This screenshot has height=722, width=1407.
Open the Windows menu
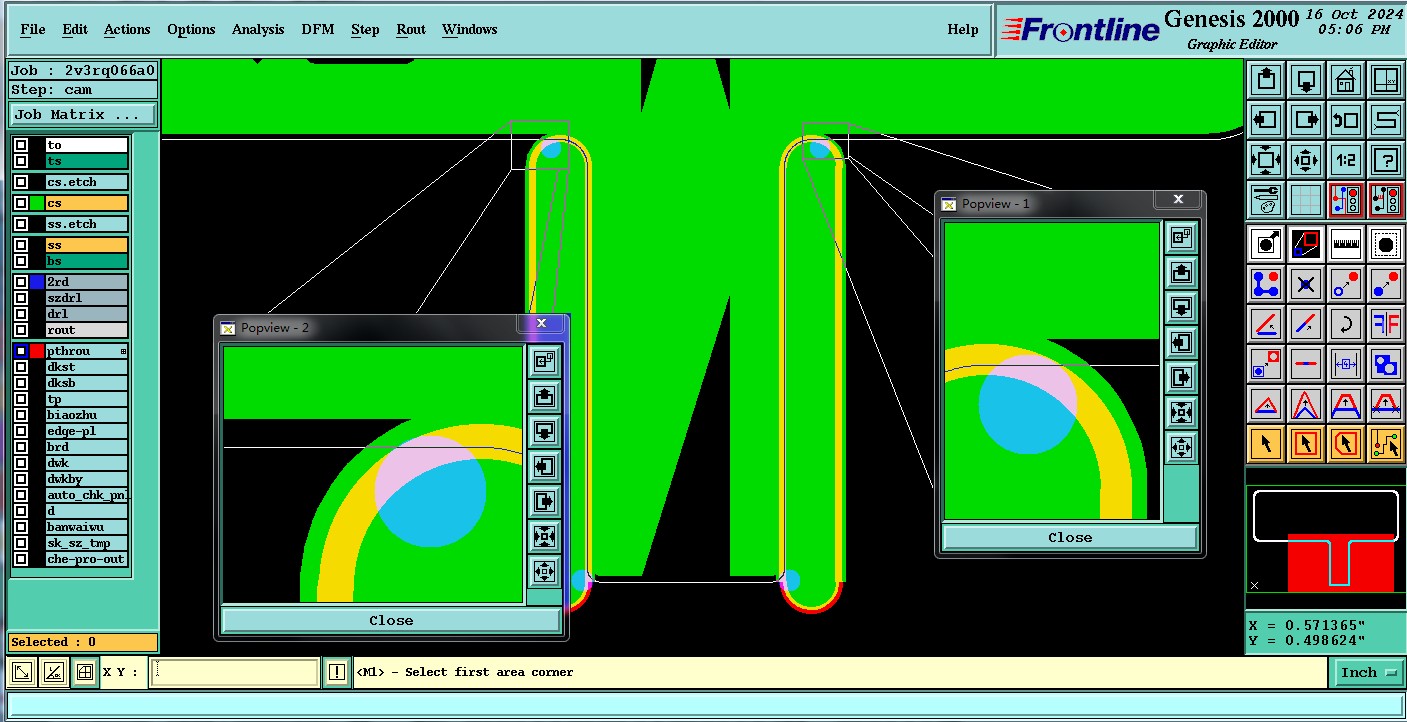[470, 29]
